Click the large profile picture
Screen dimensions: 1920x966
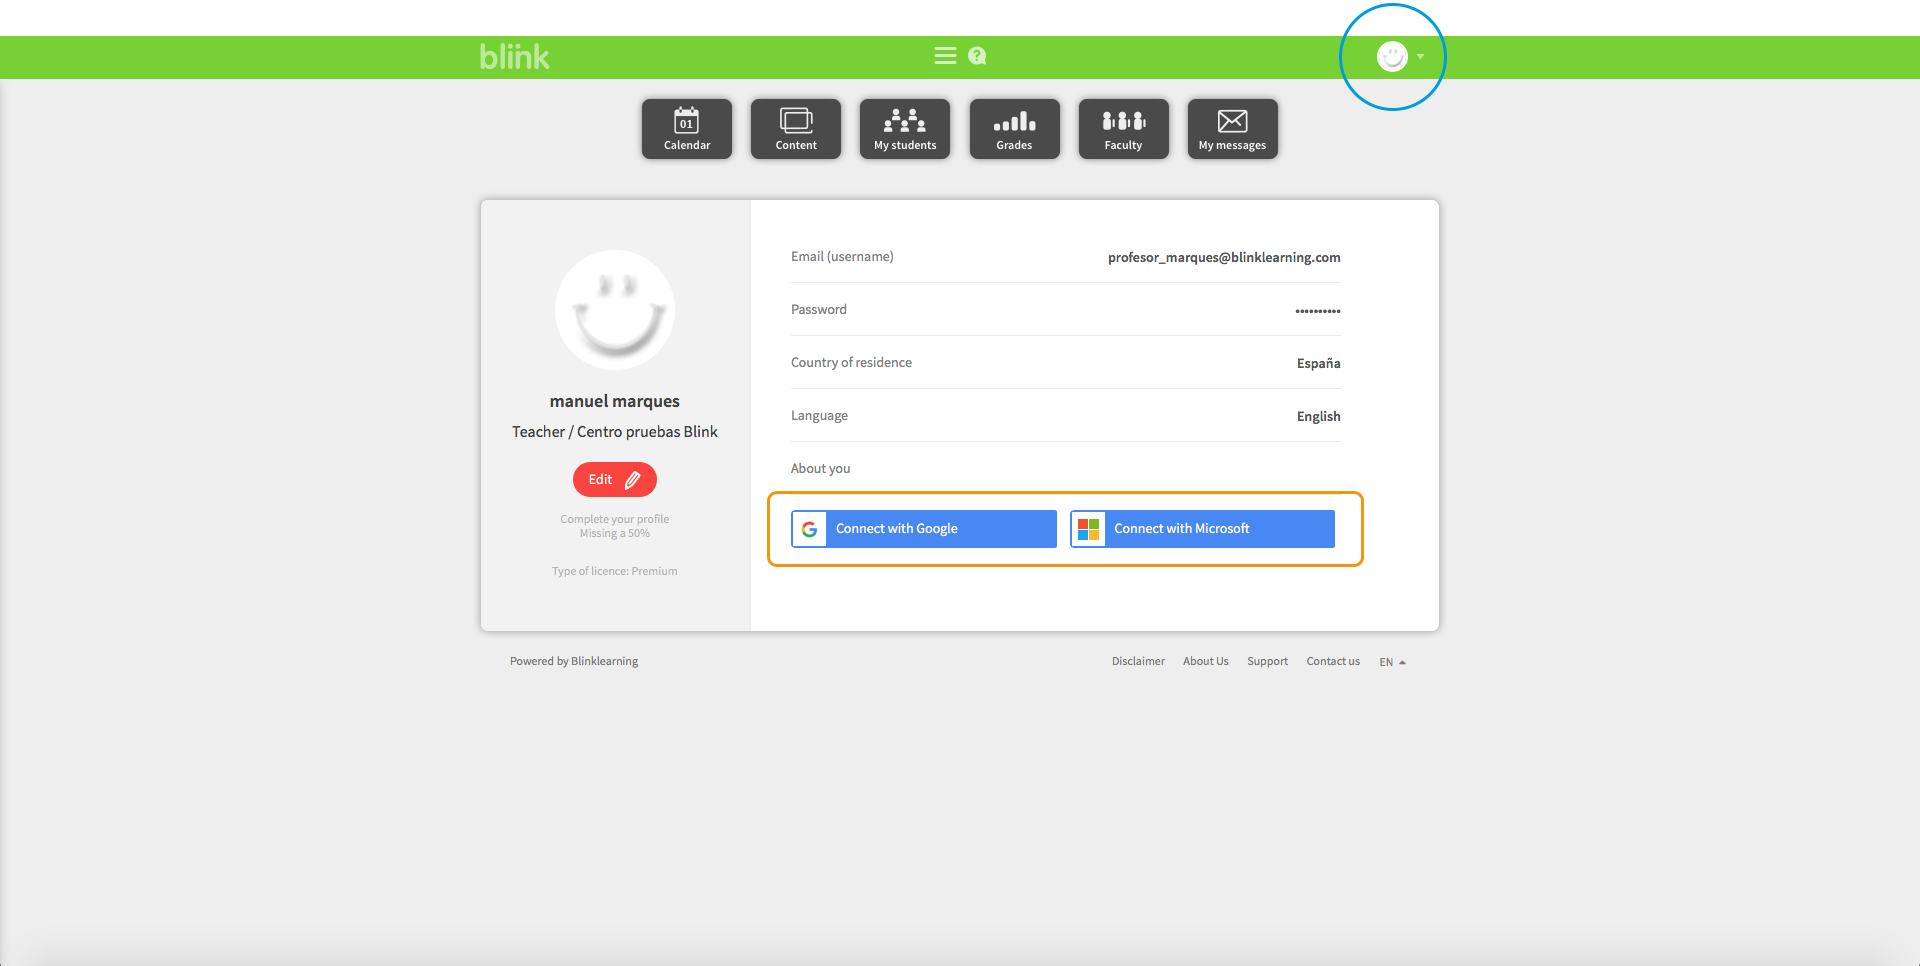click(x=615, y=310)
